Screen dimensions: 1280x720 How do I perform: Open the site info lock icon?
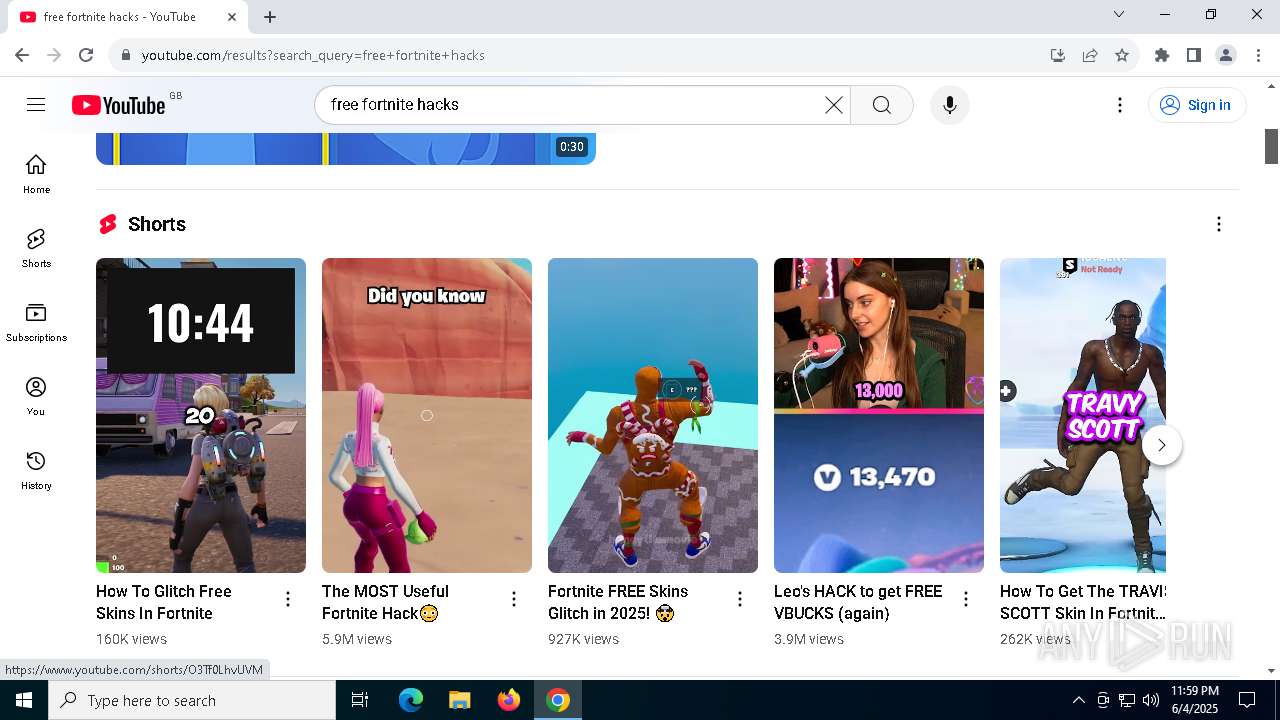click(x=126, y=55)
